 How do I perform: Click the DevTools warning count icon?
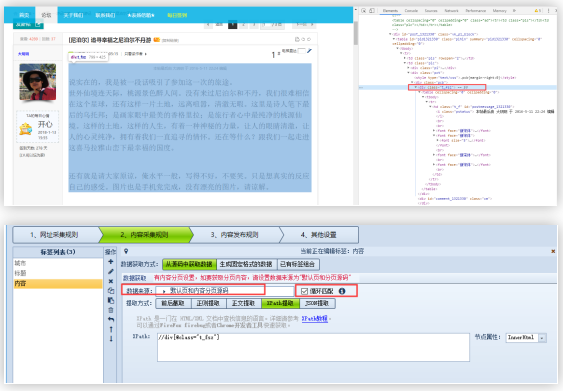click(538, 11)
